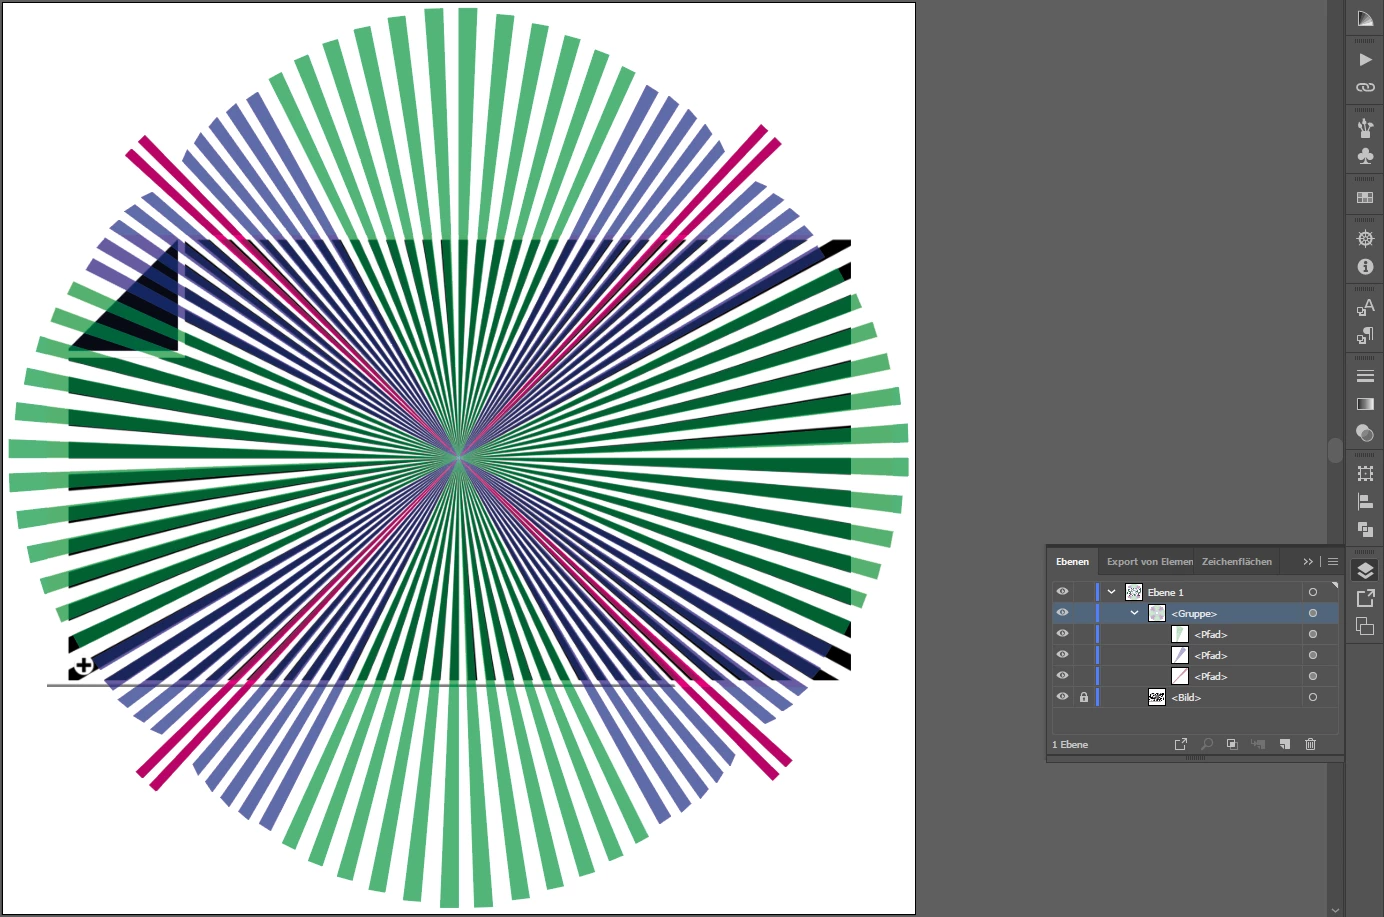Screen dimensions: 1384x917
Task: Hide layer Ebene 1 via eye icon
Action: pos(1062,592)
